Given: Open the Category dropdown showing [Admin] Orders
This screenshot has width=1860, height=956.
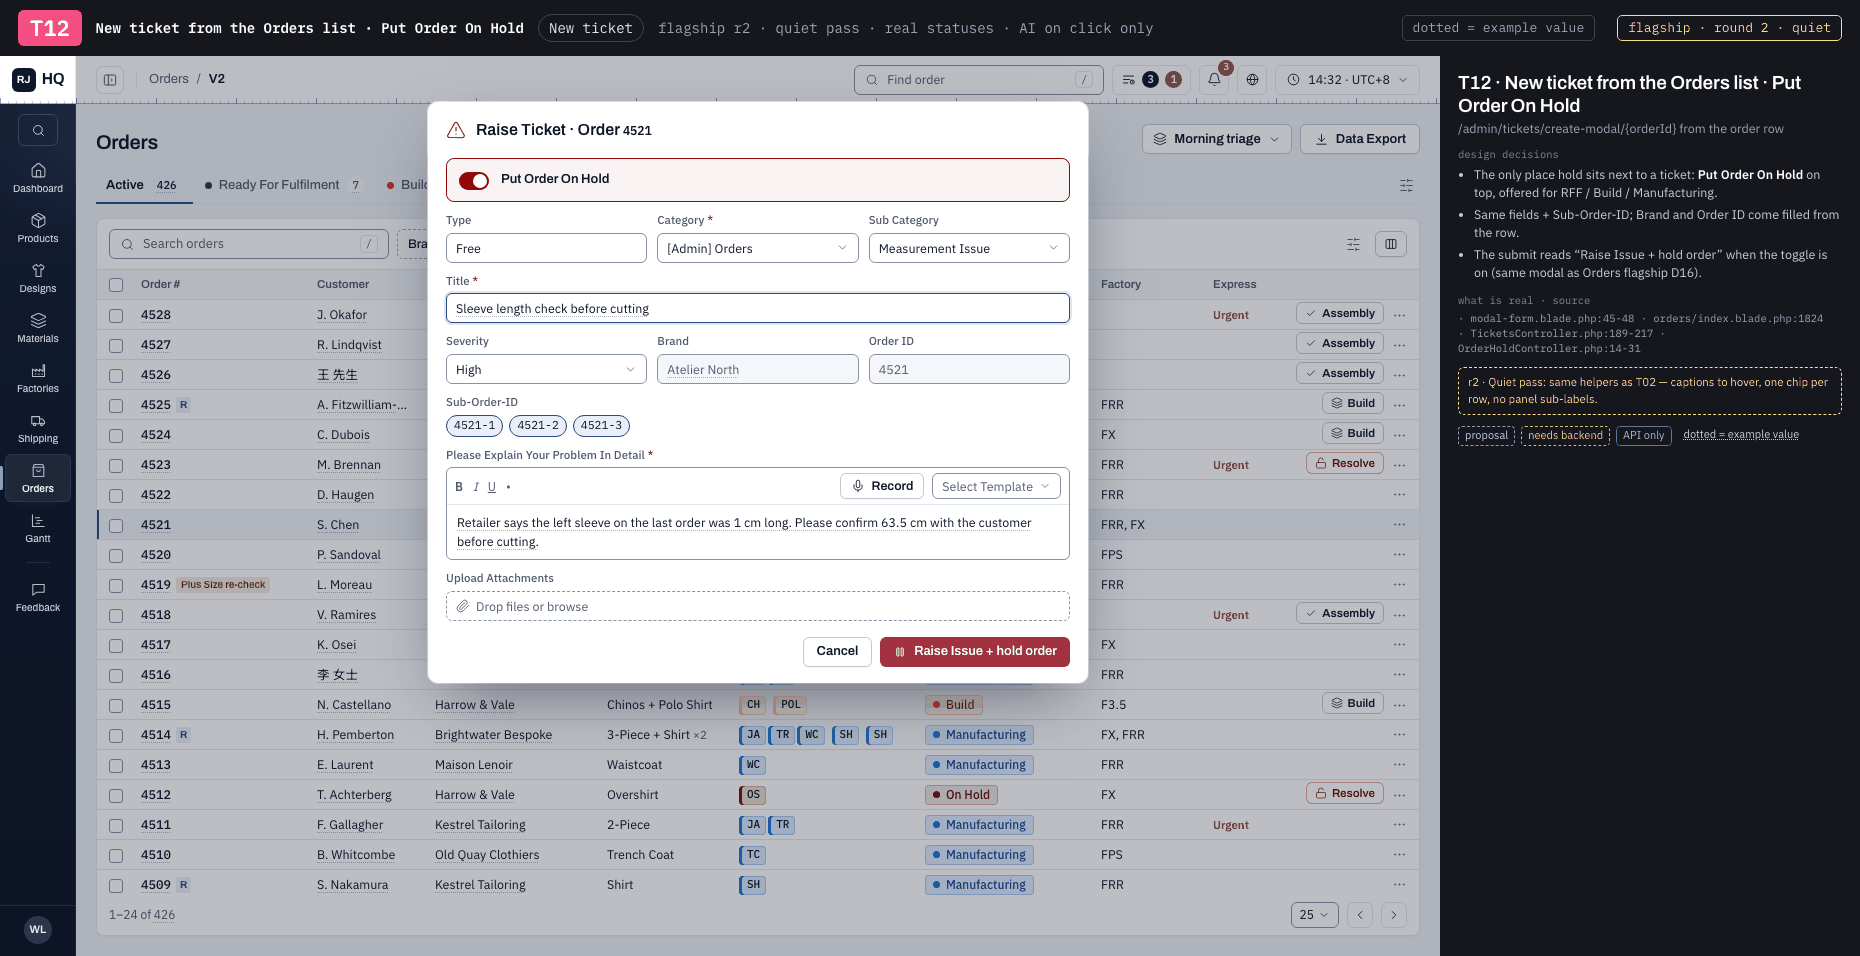Looking at the screenshot, I should tap(757, 248).
